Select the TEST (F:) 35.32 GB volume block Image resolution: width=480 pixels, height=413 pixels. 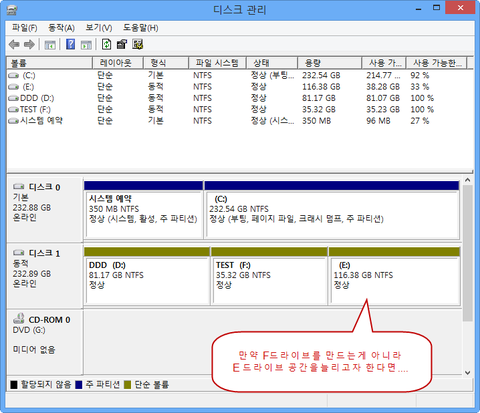point(269,276)
